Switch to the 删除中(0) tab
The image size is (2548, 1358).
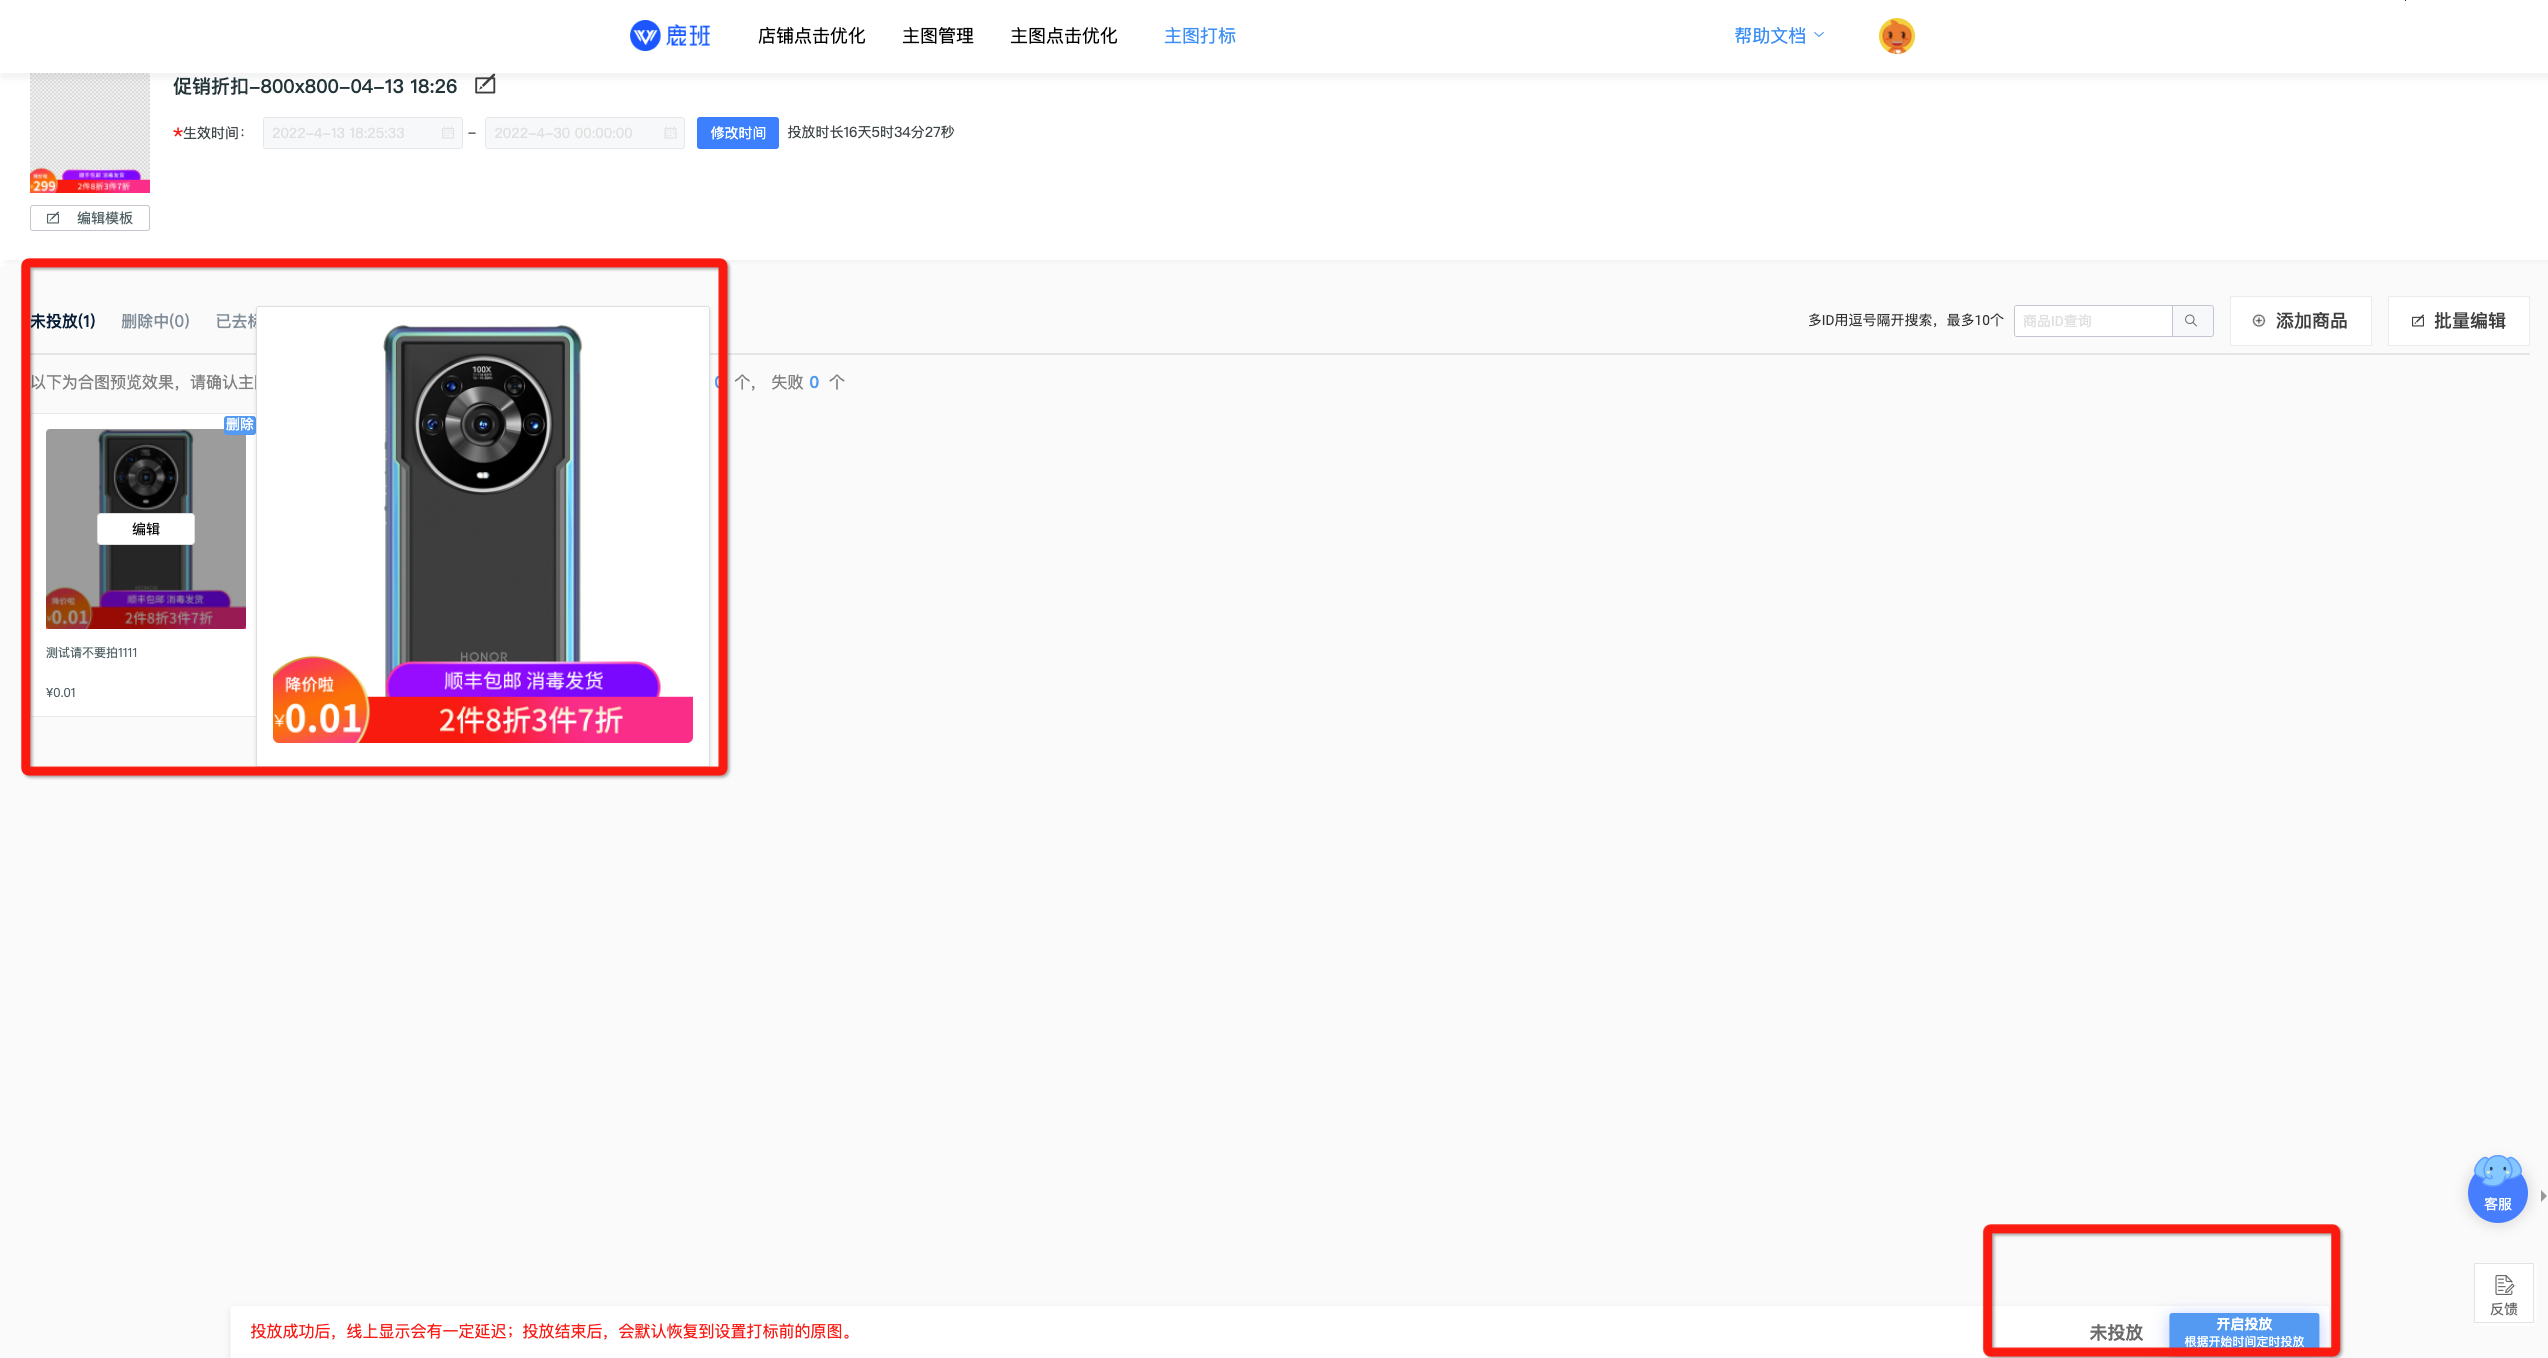pyautogui.click(x=155, y=321)
